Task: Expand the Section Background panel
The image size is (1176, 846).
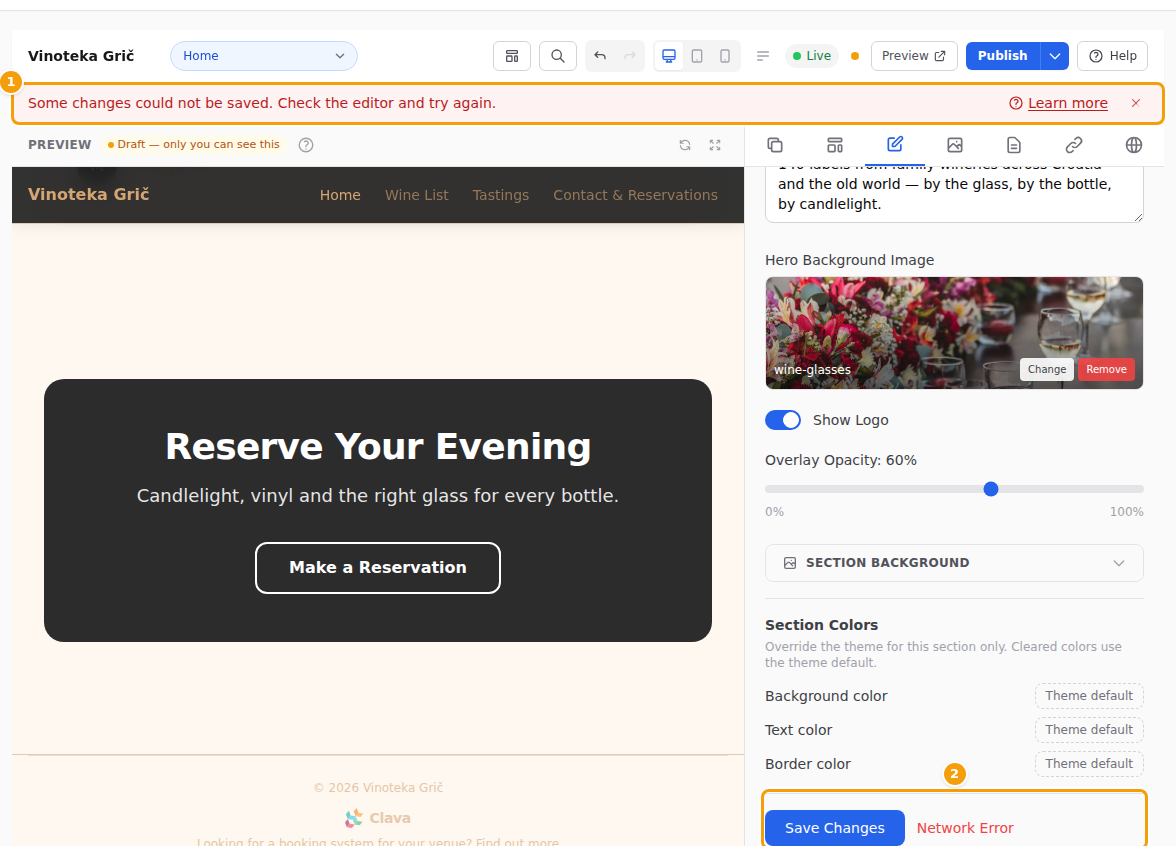Action: coord(954,563)
